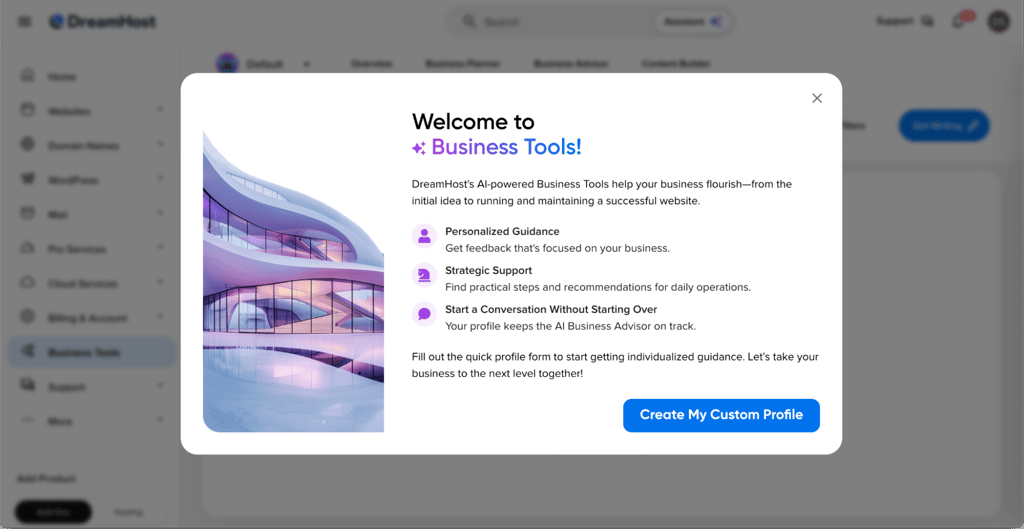Viewport: 1024px width, 529px height.
Task: Click the Billing & Account icon
Action: [x=27, y=317]
